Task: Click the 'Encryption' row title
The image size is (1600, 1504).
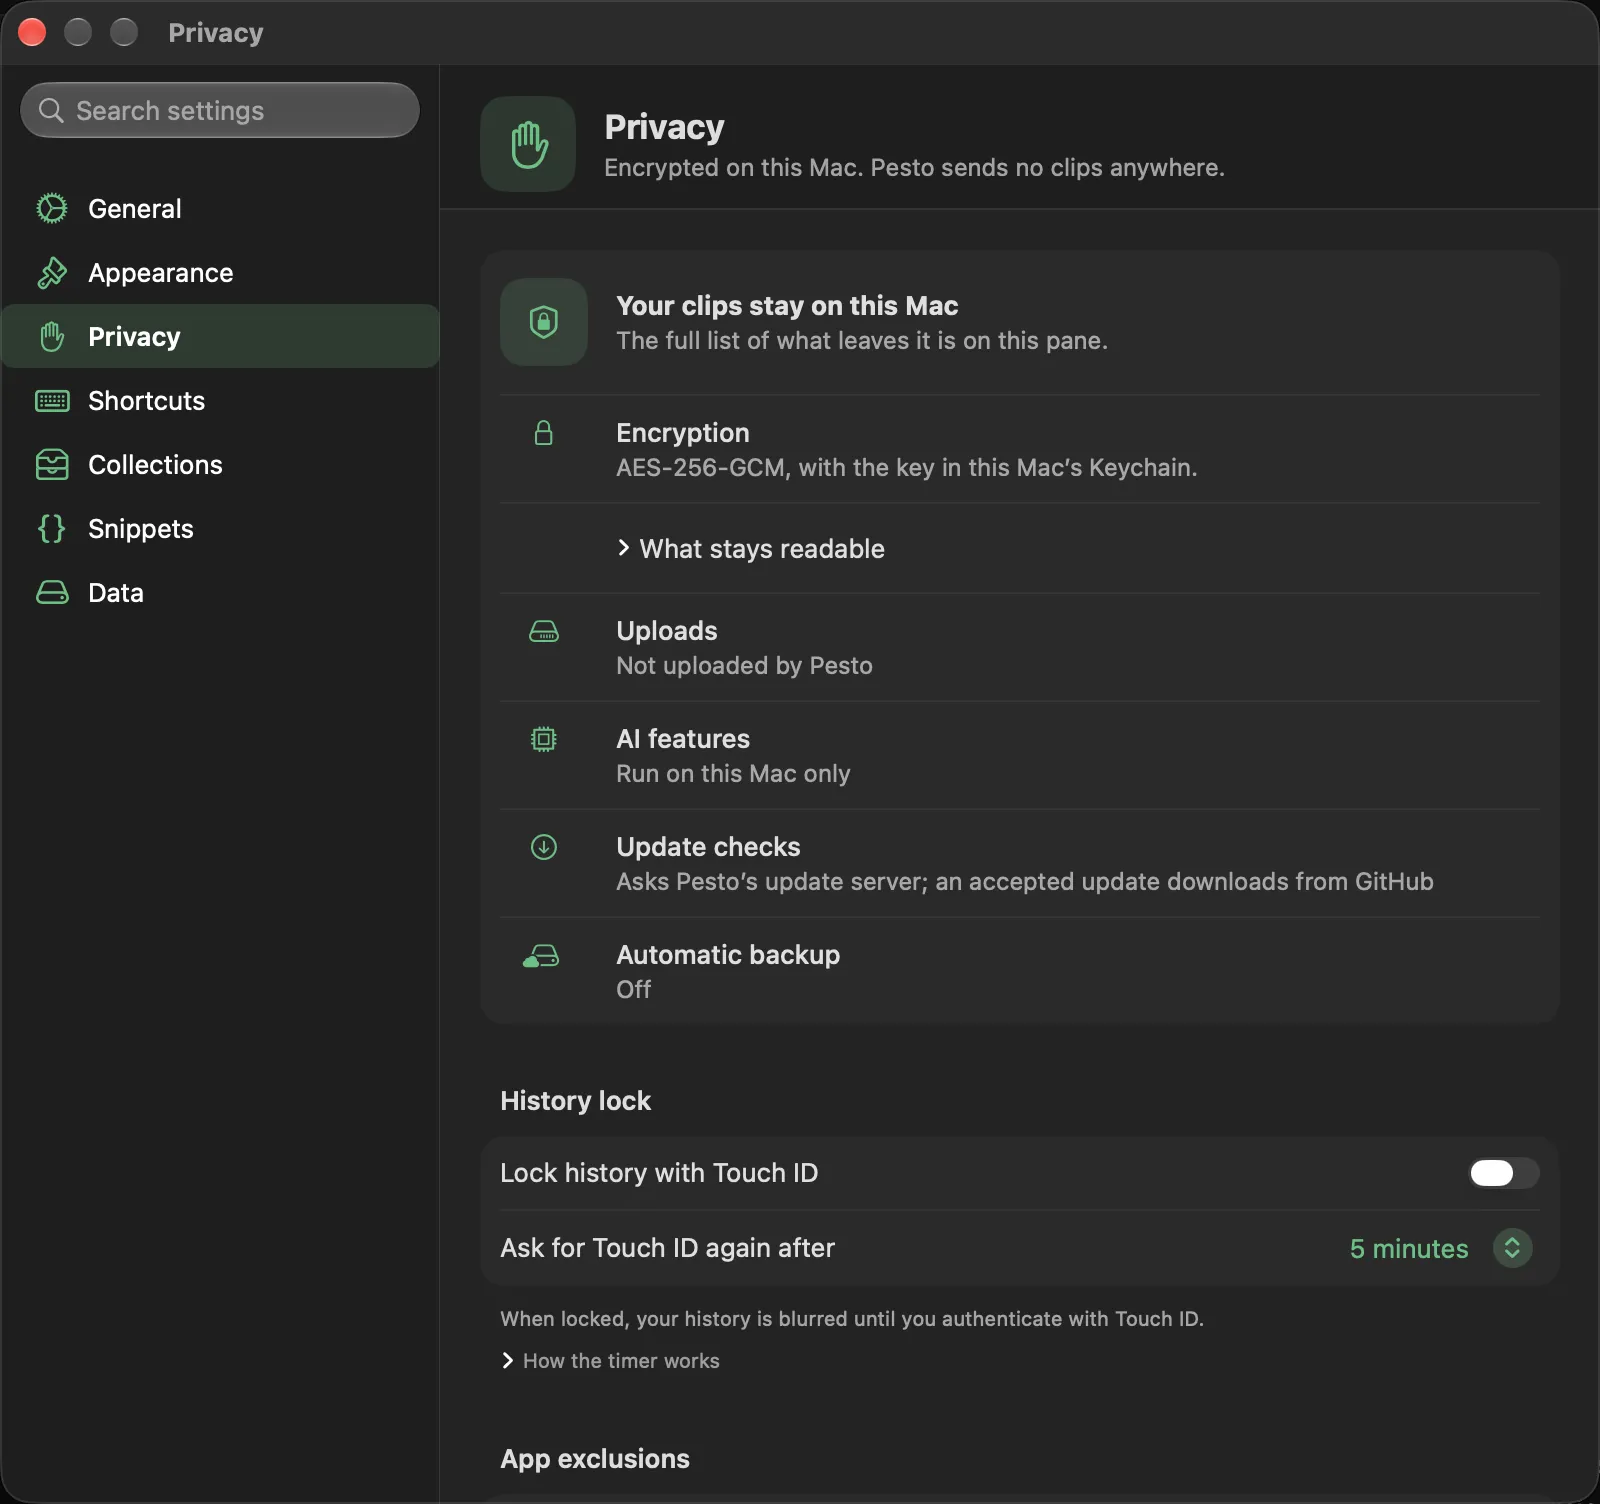Action: [x=683, y=433]
